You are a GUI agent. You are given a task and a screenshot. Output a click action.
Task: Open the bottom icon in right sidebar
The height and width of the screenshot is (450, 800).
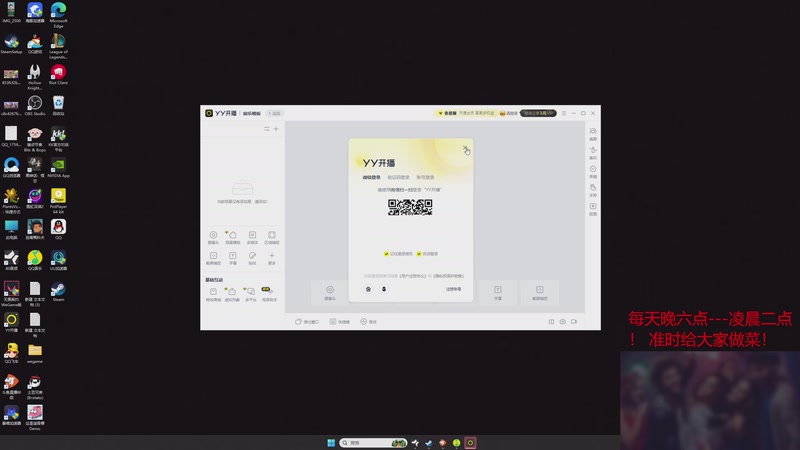pos(593,209)
